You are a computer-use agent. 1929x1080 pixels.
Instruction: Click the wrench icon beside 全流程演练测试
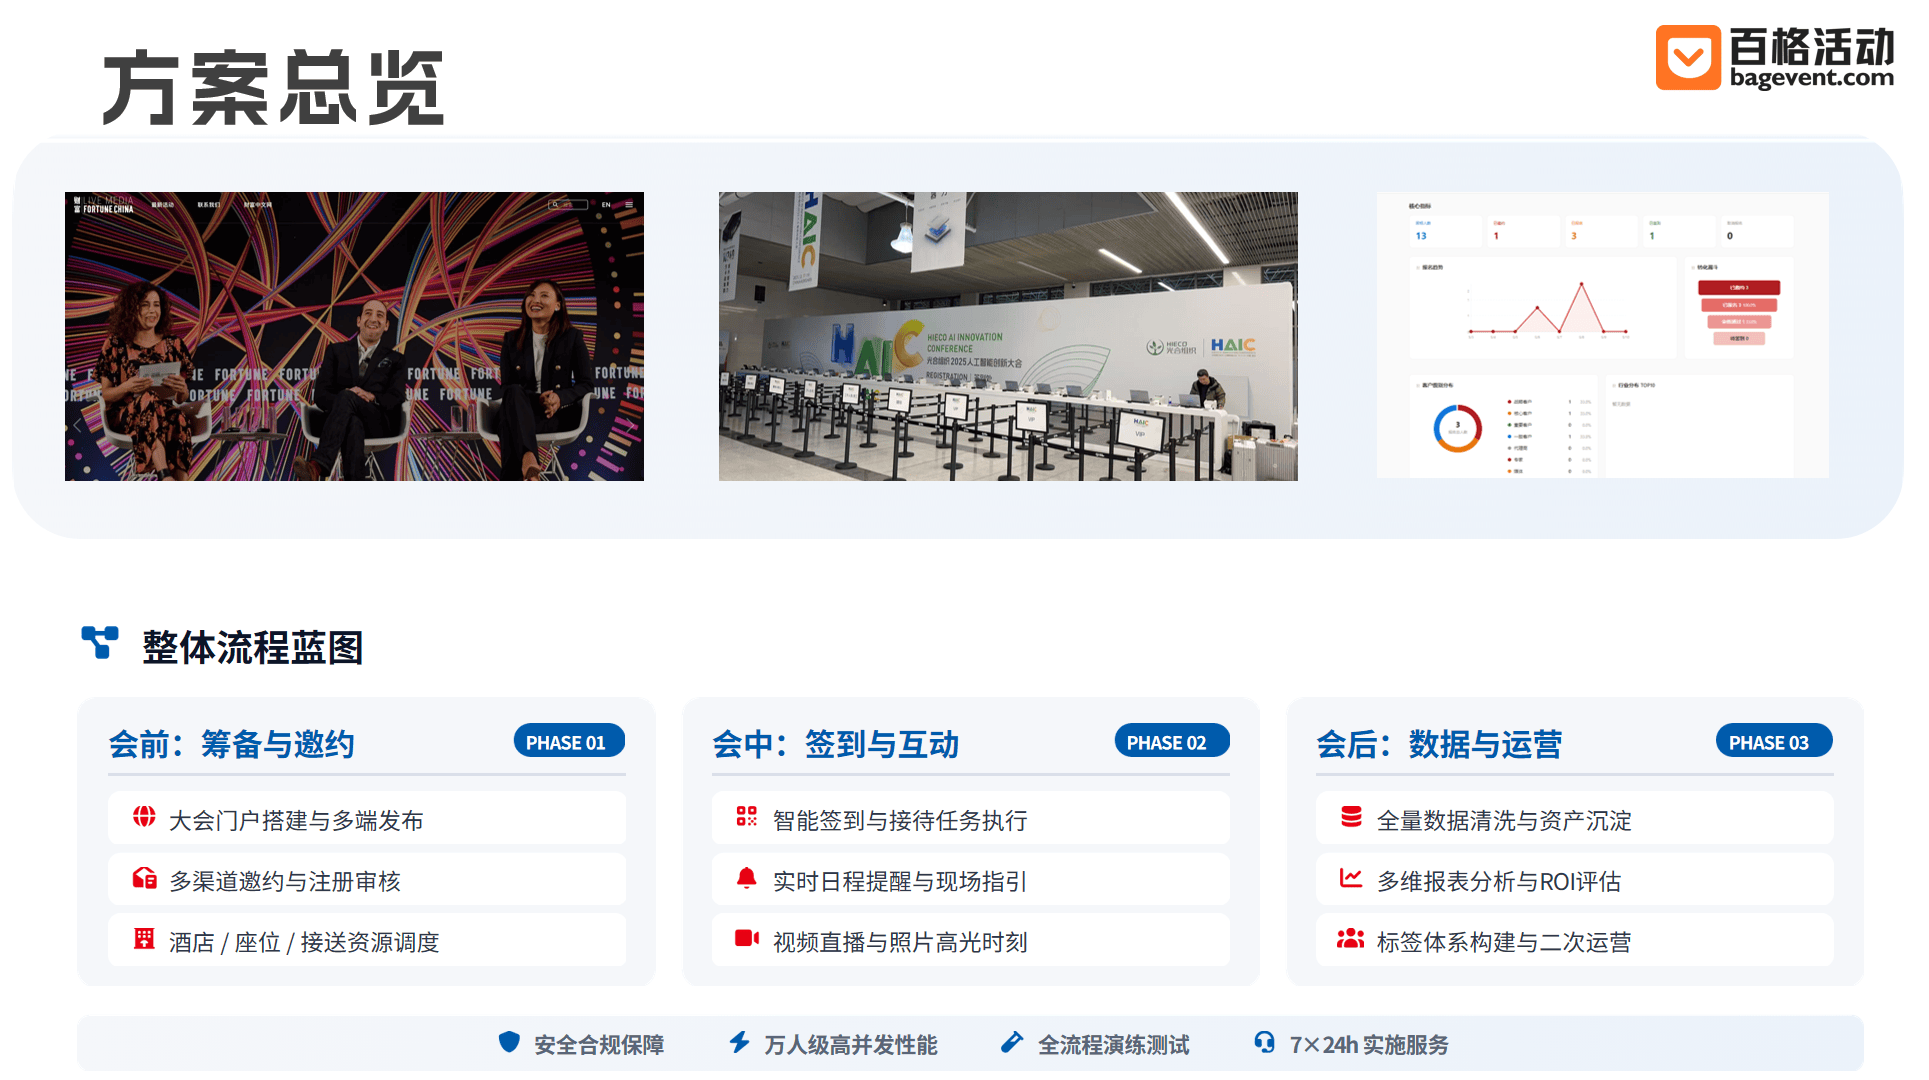1012,1042
